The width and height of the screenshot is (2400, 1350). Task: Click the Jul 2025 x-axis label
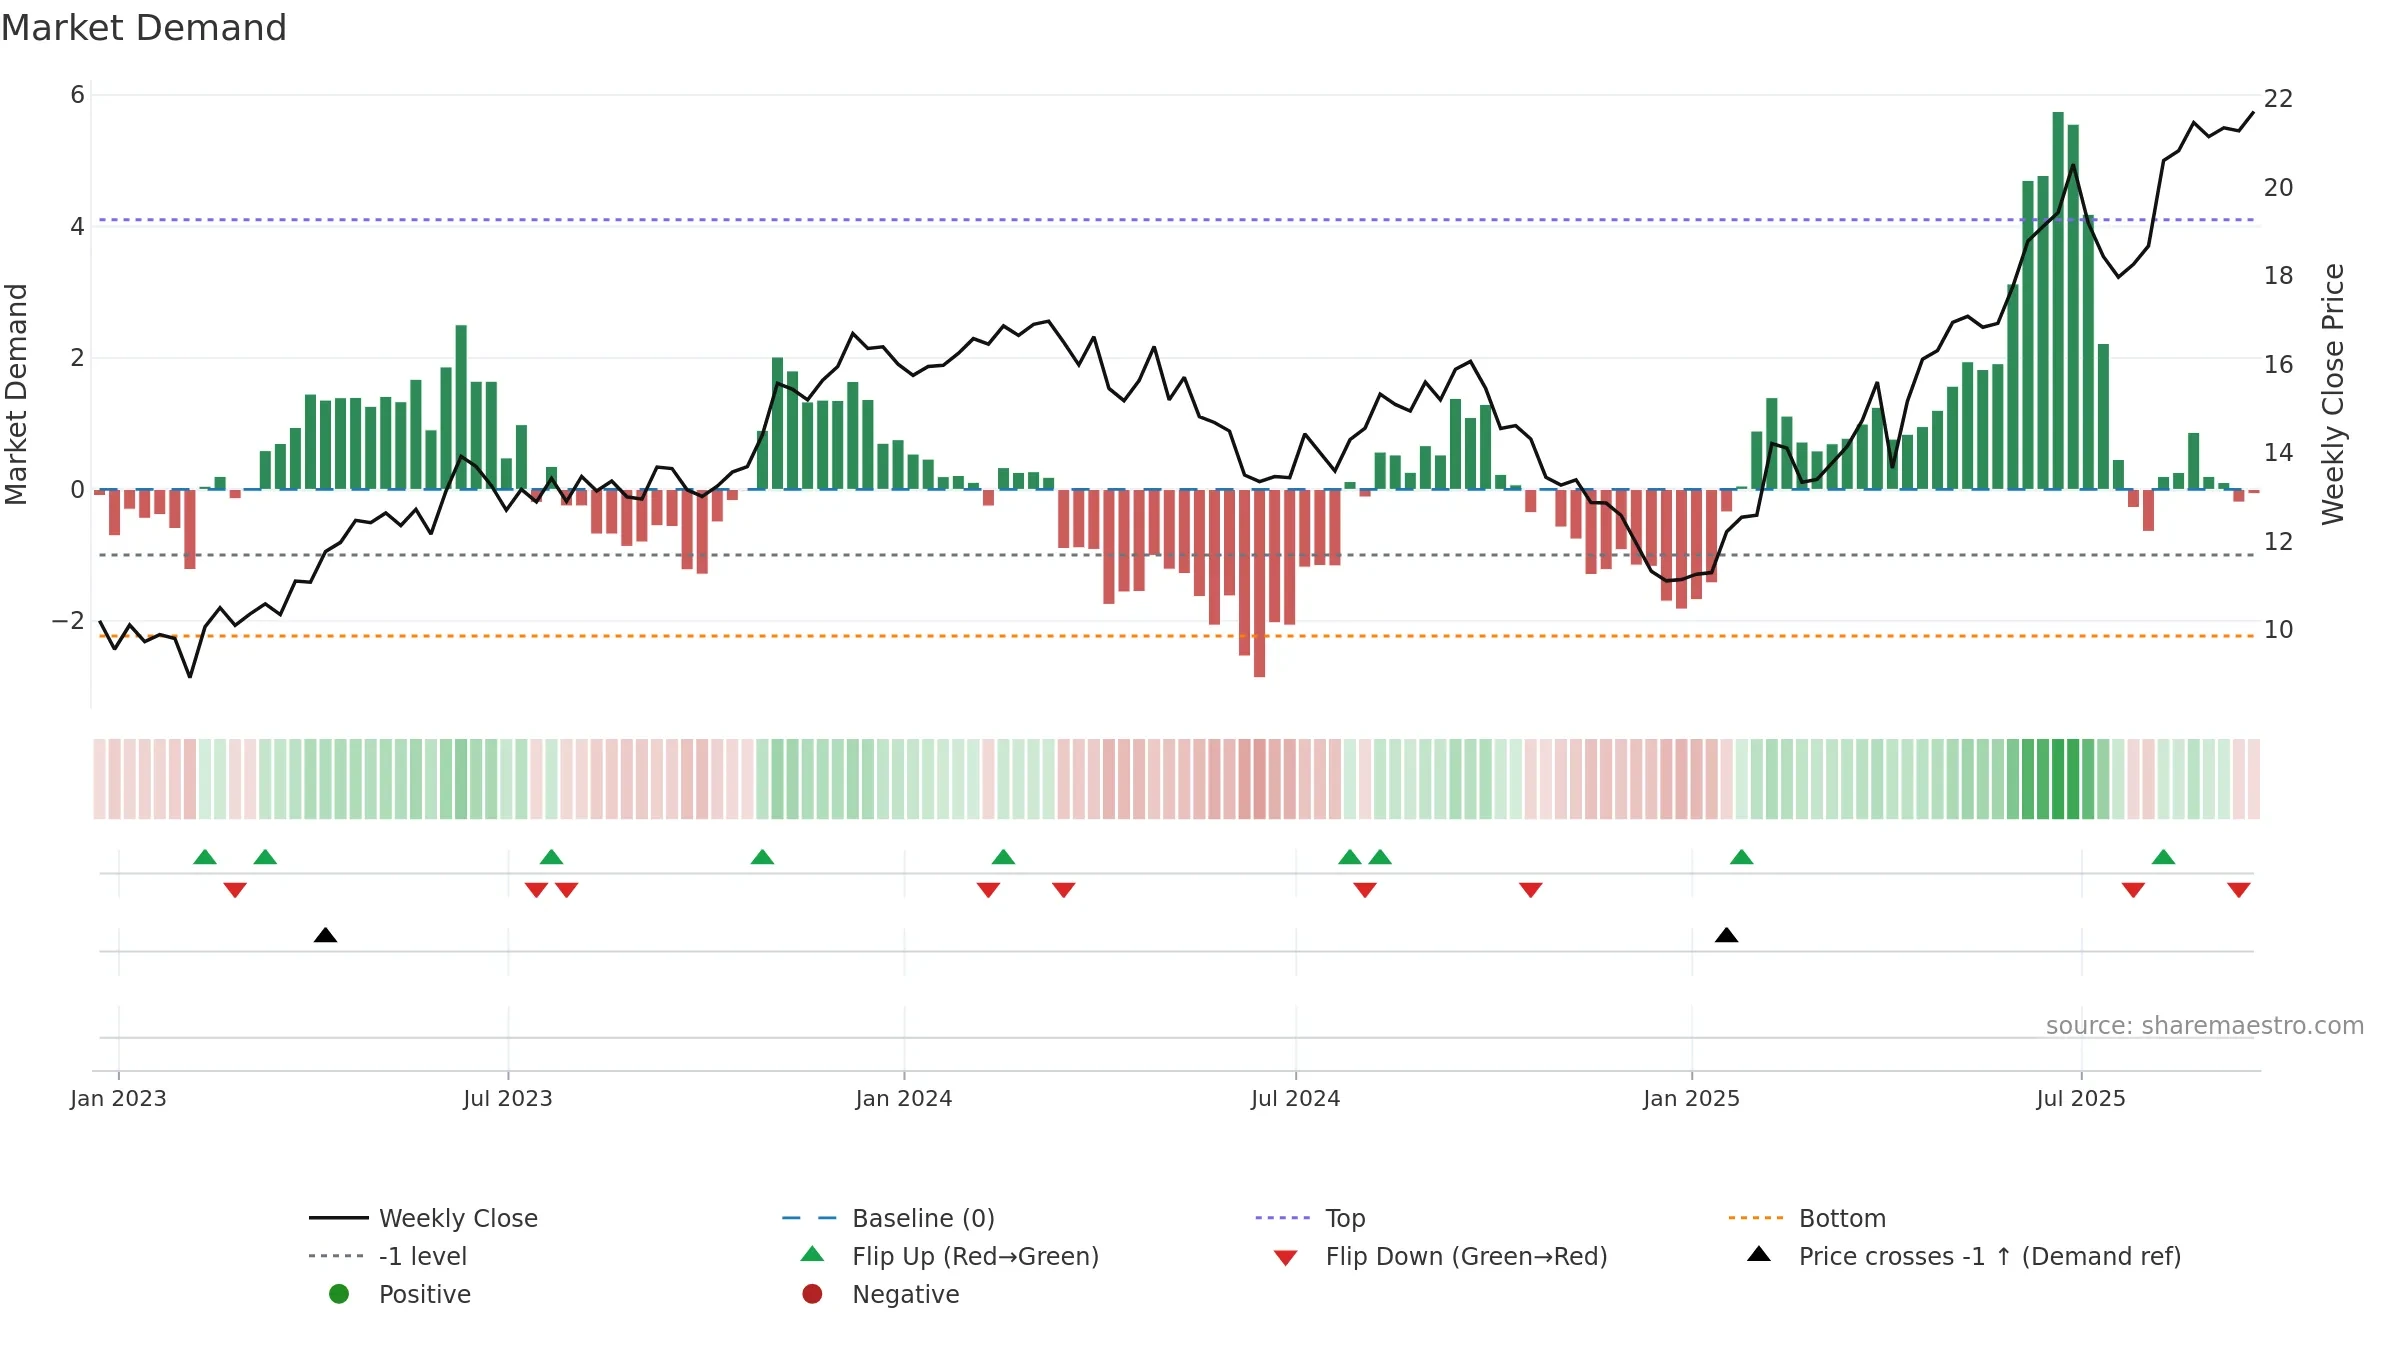click(2081, 1098)
